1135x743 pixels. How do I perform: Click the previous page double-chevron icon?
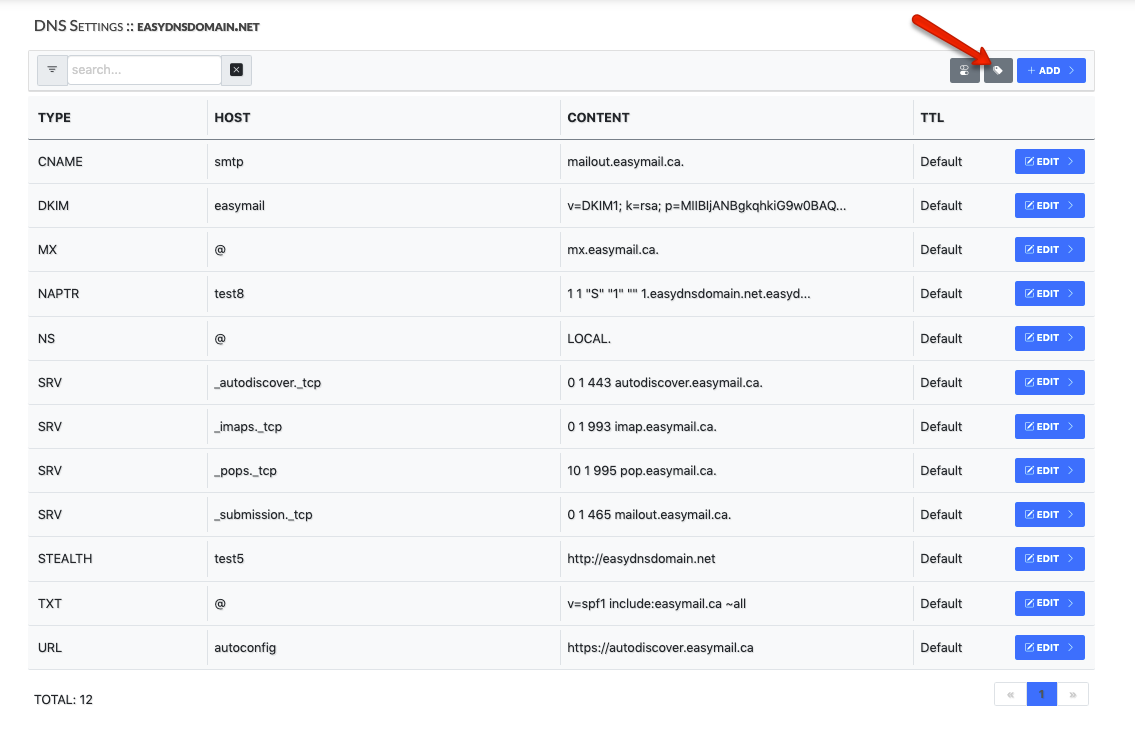point(1010,694)
